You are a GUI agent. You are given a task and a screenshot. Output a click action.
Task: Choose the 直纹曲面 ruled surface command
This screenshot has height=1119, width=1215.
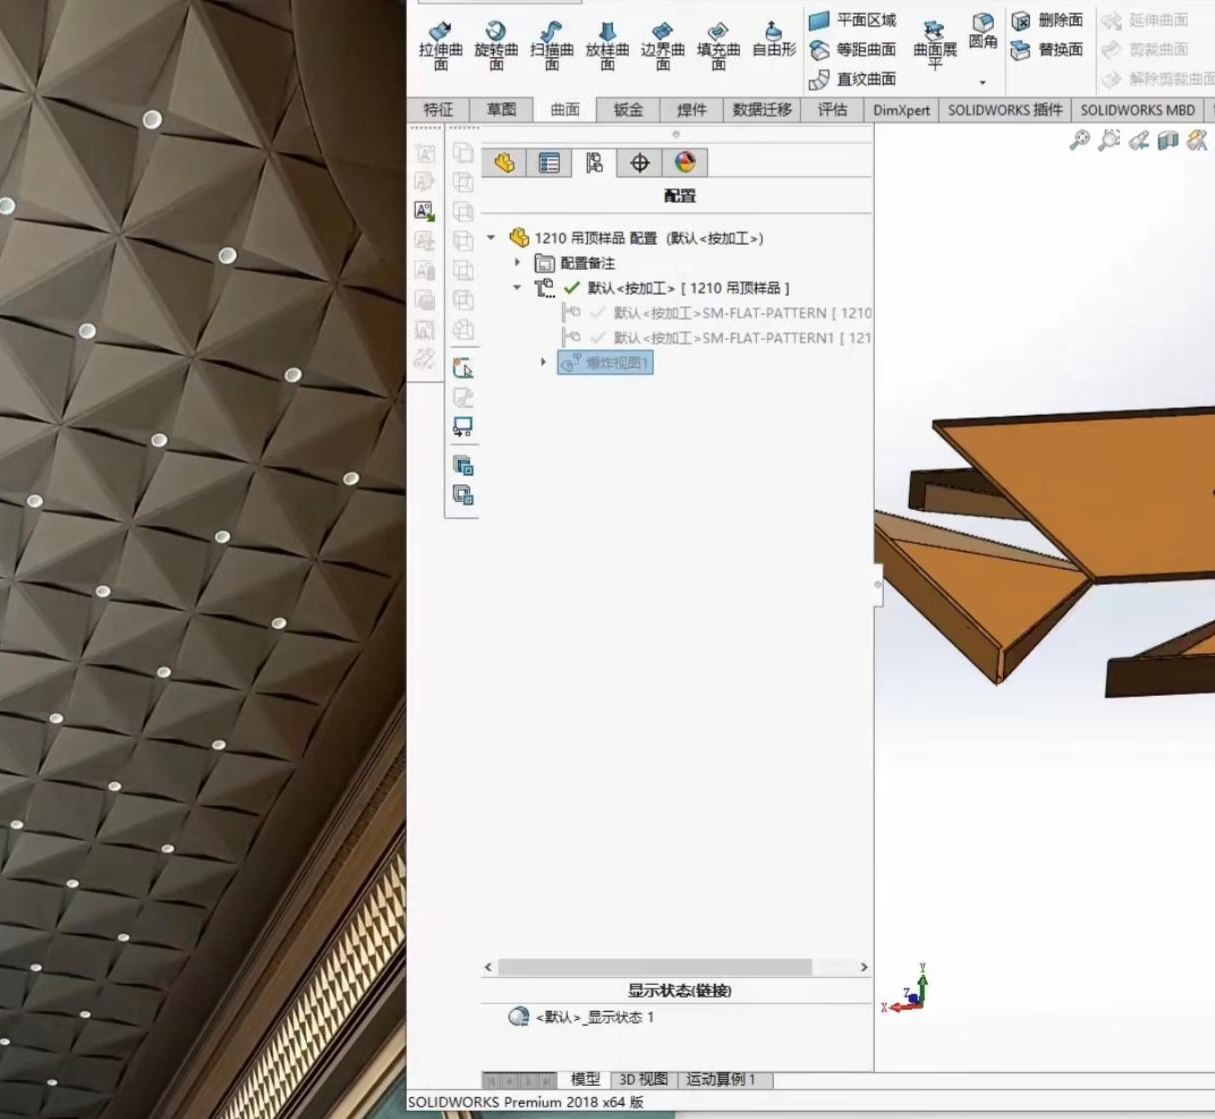pos(852,78)
